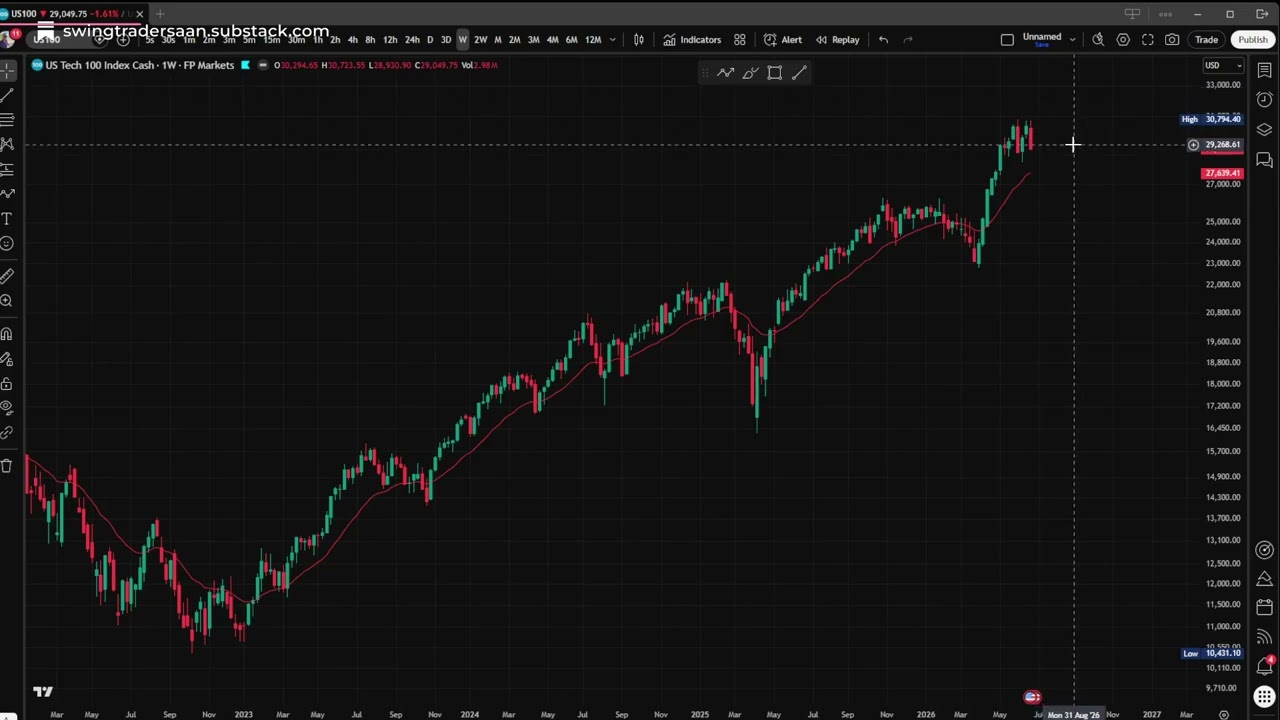1280x720 pixels.
Task: Expand the Unnamed layout dropdown arrow
Action: pyautogui.click(x=1072, y=40)
